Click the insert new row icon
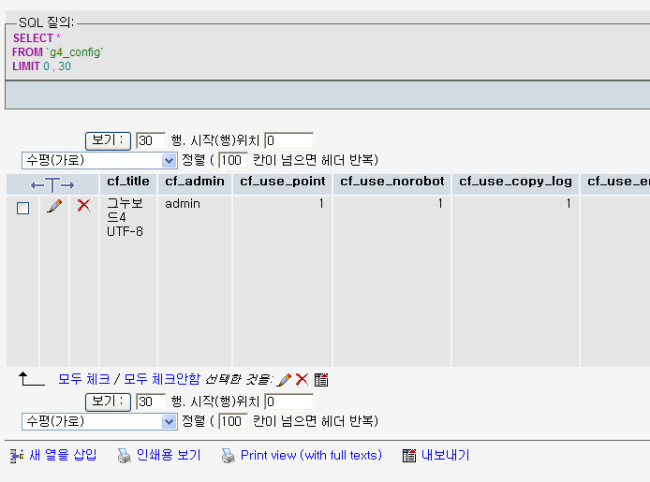650x482 pixels. pyautogui.click(x=17, y=456)
